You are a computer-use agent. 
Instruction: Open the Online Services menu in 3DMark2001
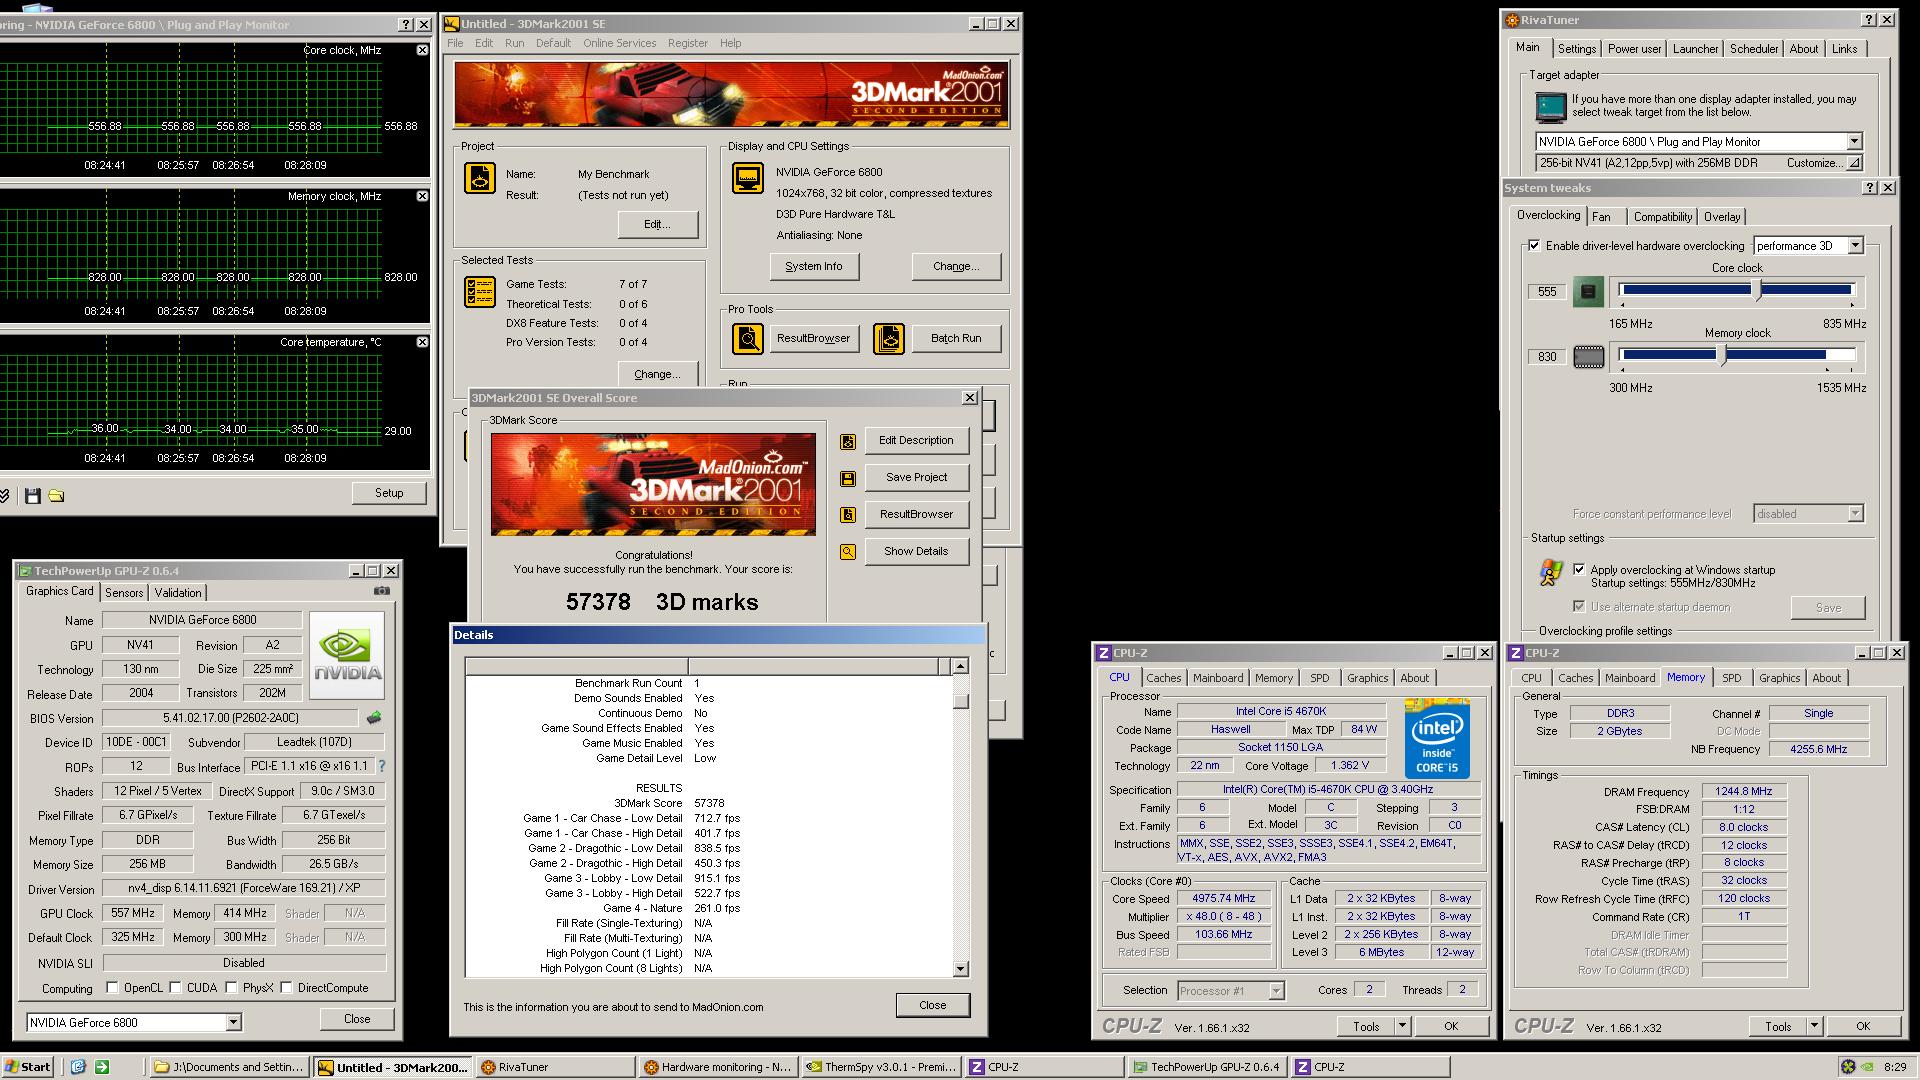(619, 43)
